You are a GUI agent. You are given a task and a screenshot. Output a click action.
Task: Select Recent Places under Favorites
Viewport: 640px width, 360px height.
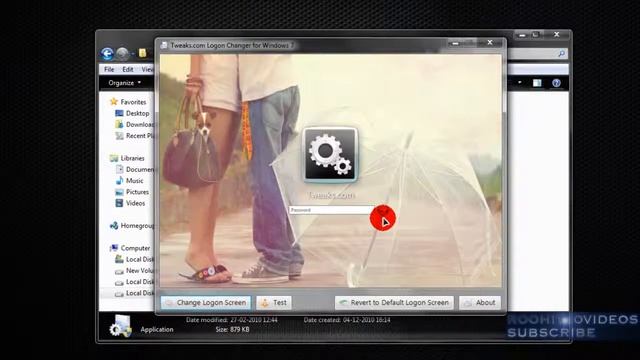140,136
